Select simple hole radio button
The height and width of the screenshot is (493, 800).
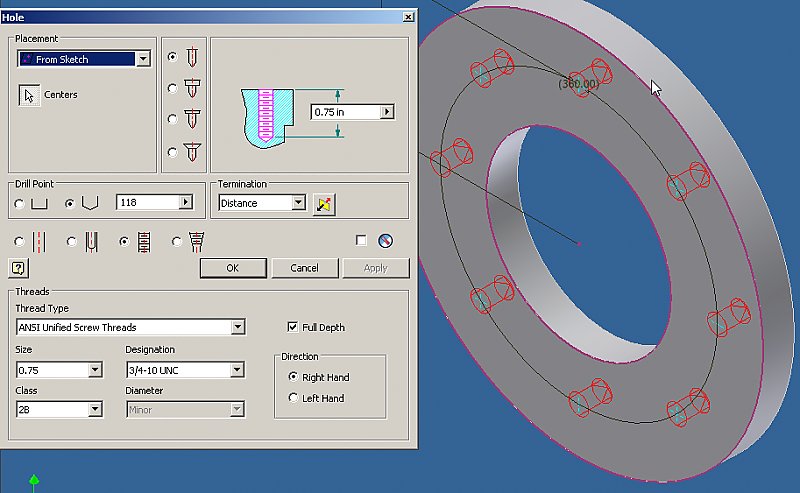19,241
